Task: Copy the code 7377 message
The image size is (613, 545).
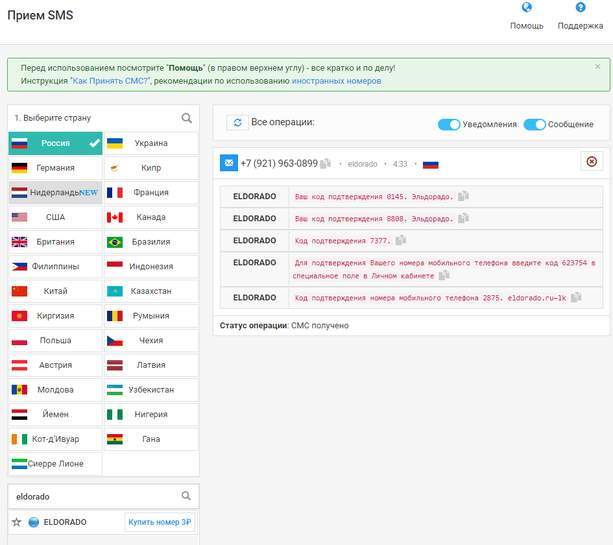Action: 400,240
